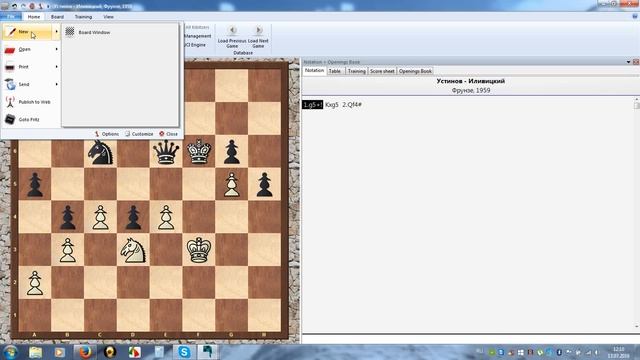The image size is (640, 360).
Task: Click the highlighted move 1.g5+!
Action: click(313, 105)
